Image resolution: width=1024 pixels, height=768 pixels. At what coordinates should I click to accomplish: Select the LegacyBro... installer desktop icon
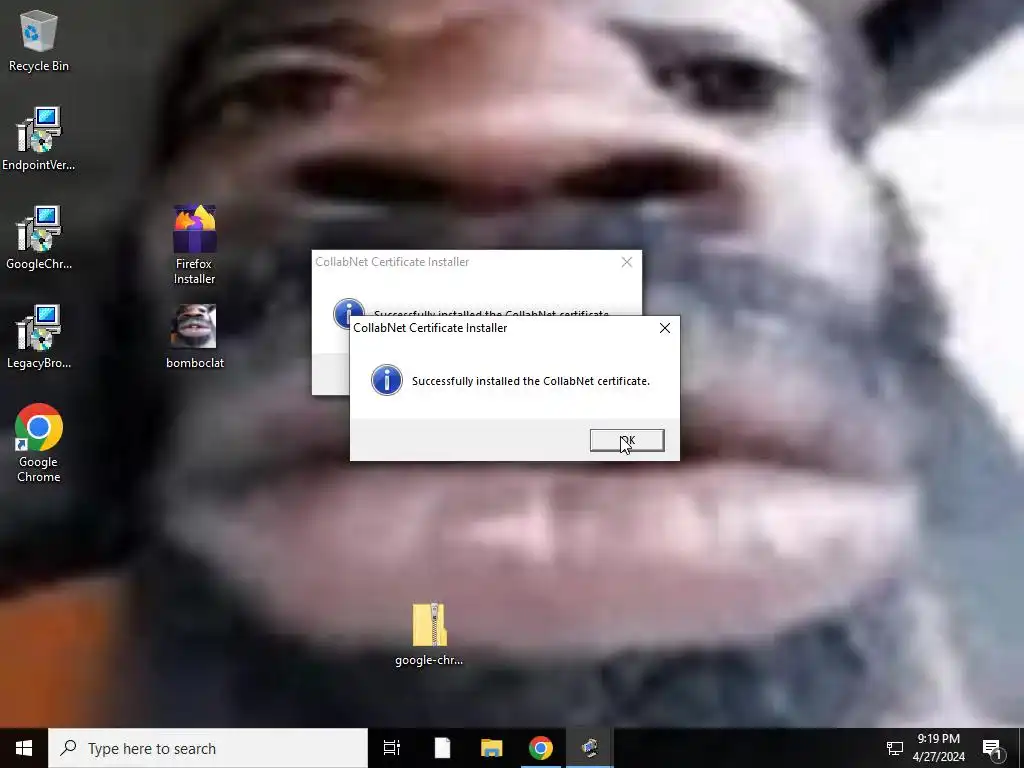click(39, 337)
